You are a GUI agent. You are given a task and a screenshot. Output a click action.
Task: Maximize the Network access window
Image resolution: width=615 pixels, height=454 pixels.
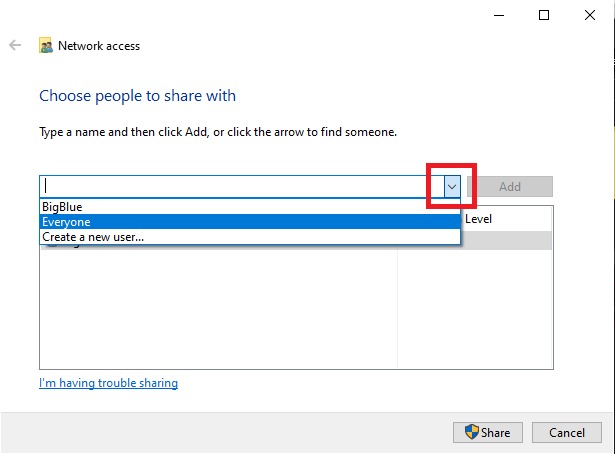coord(544,15)
